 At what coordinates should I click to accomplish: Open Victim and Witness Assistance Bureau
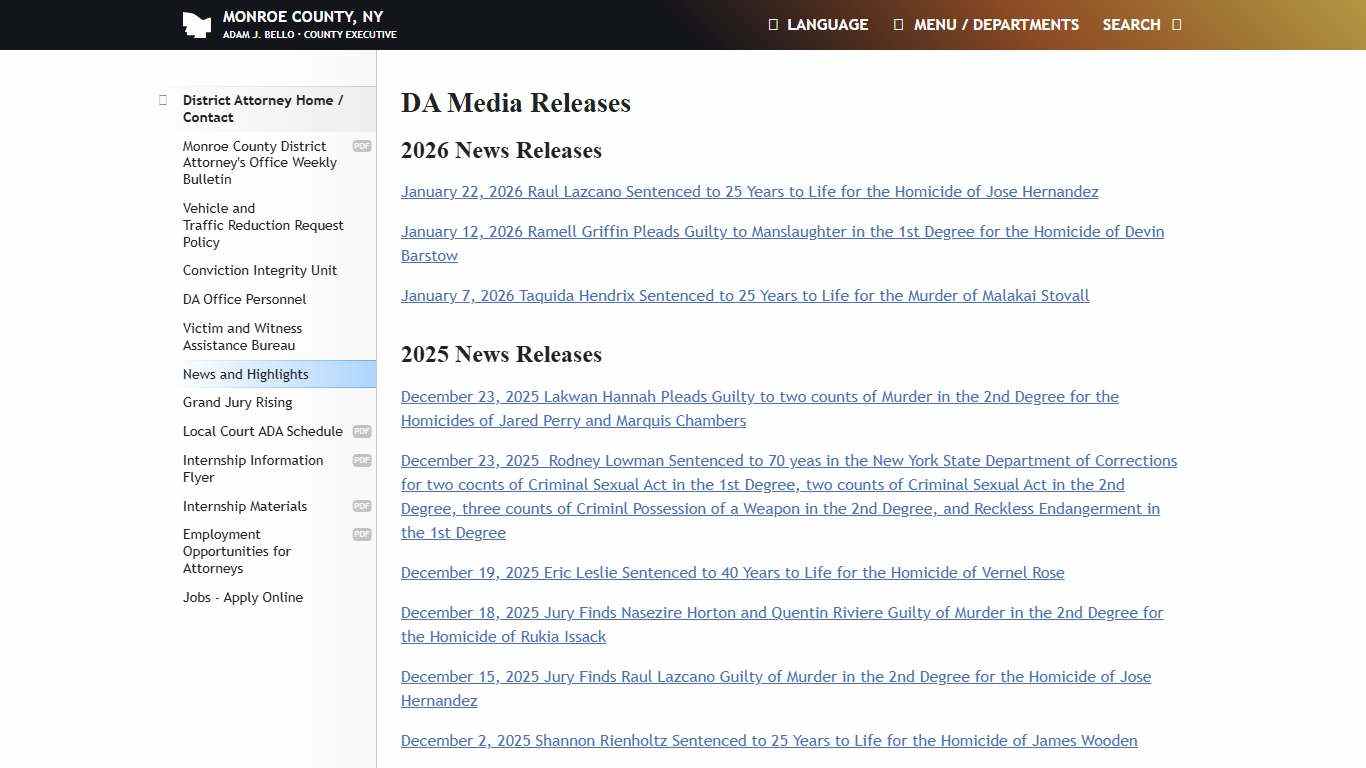(242, 336)
